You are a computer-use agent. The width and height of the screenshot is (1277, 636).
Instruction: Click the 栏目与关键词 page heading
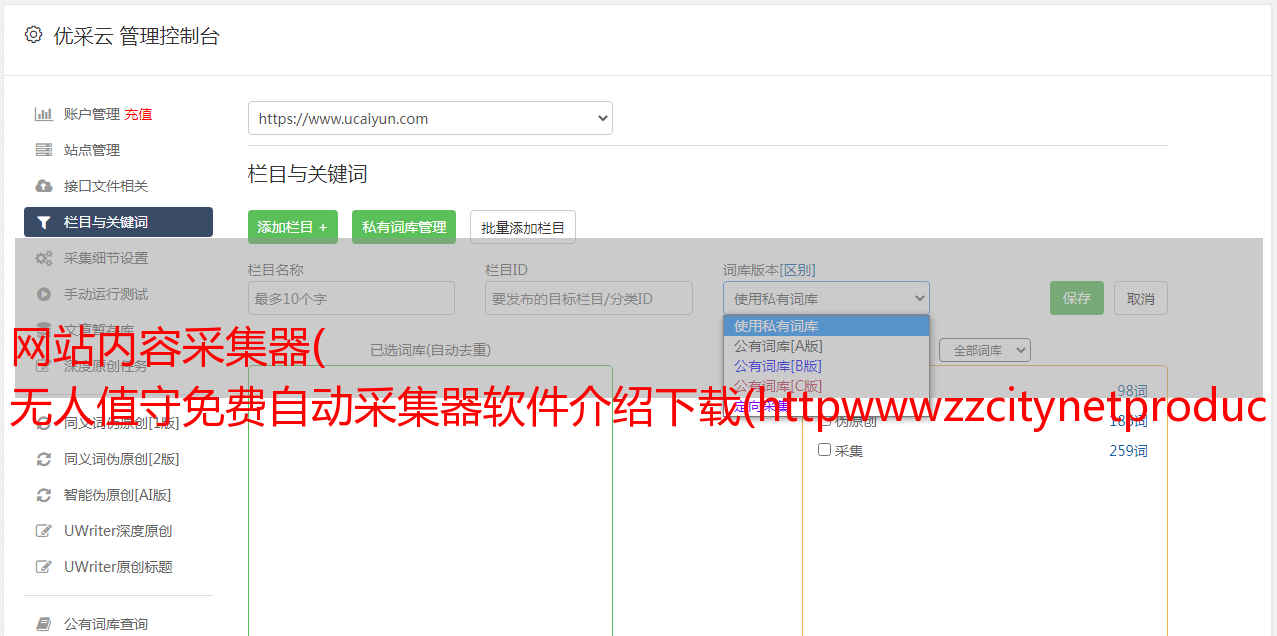pyautogui.click(x=308, y=174)
